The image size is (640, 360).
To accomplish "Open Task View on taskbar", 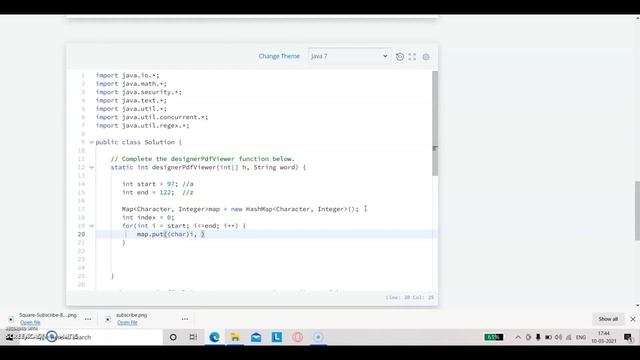I will pos(193,337).
